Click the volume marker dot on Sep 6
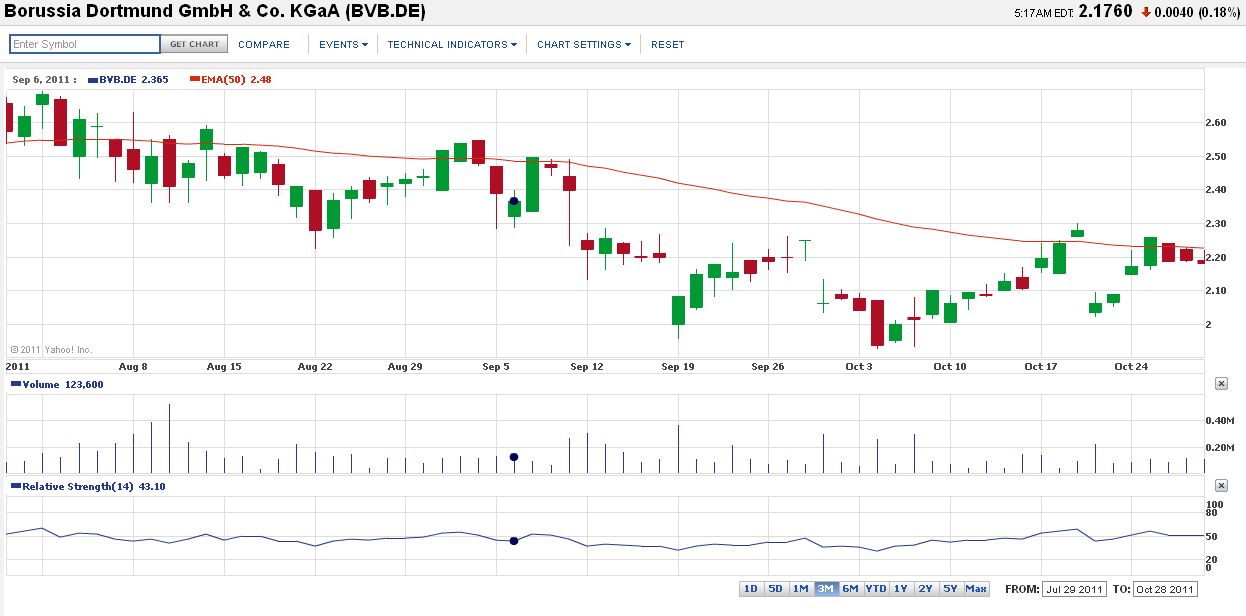The image size is (1246, 616). click(514, 457)
